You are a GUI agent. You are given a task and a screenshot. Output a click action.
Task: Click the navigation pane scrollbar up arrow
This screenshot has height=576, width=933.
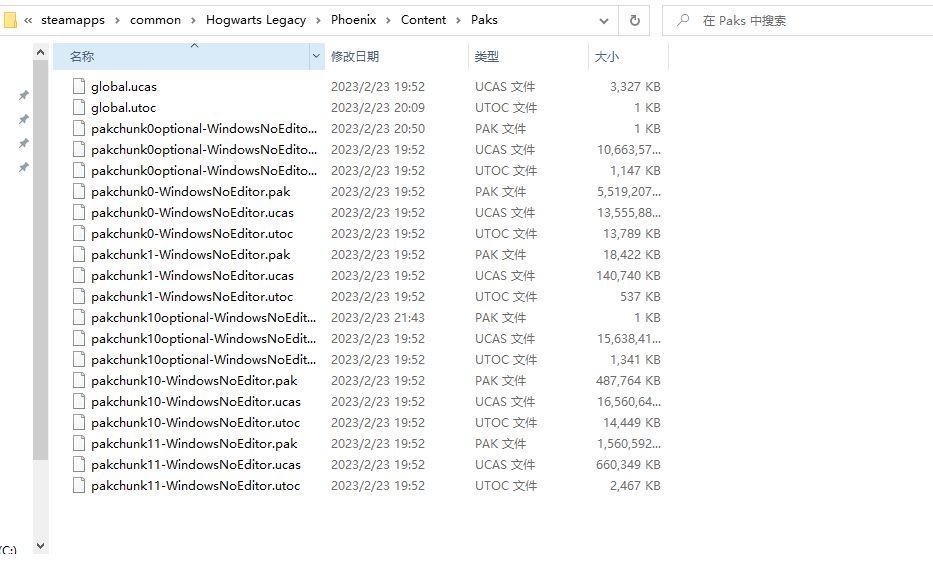click(x=40, y=53)
